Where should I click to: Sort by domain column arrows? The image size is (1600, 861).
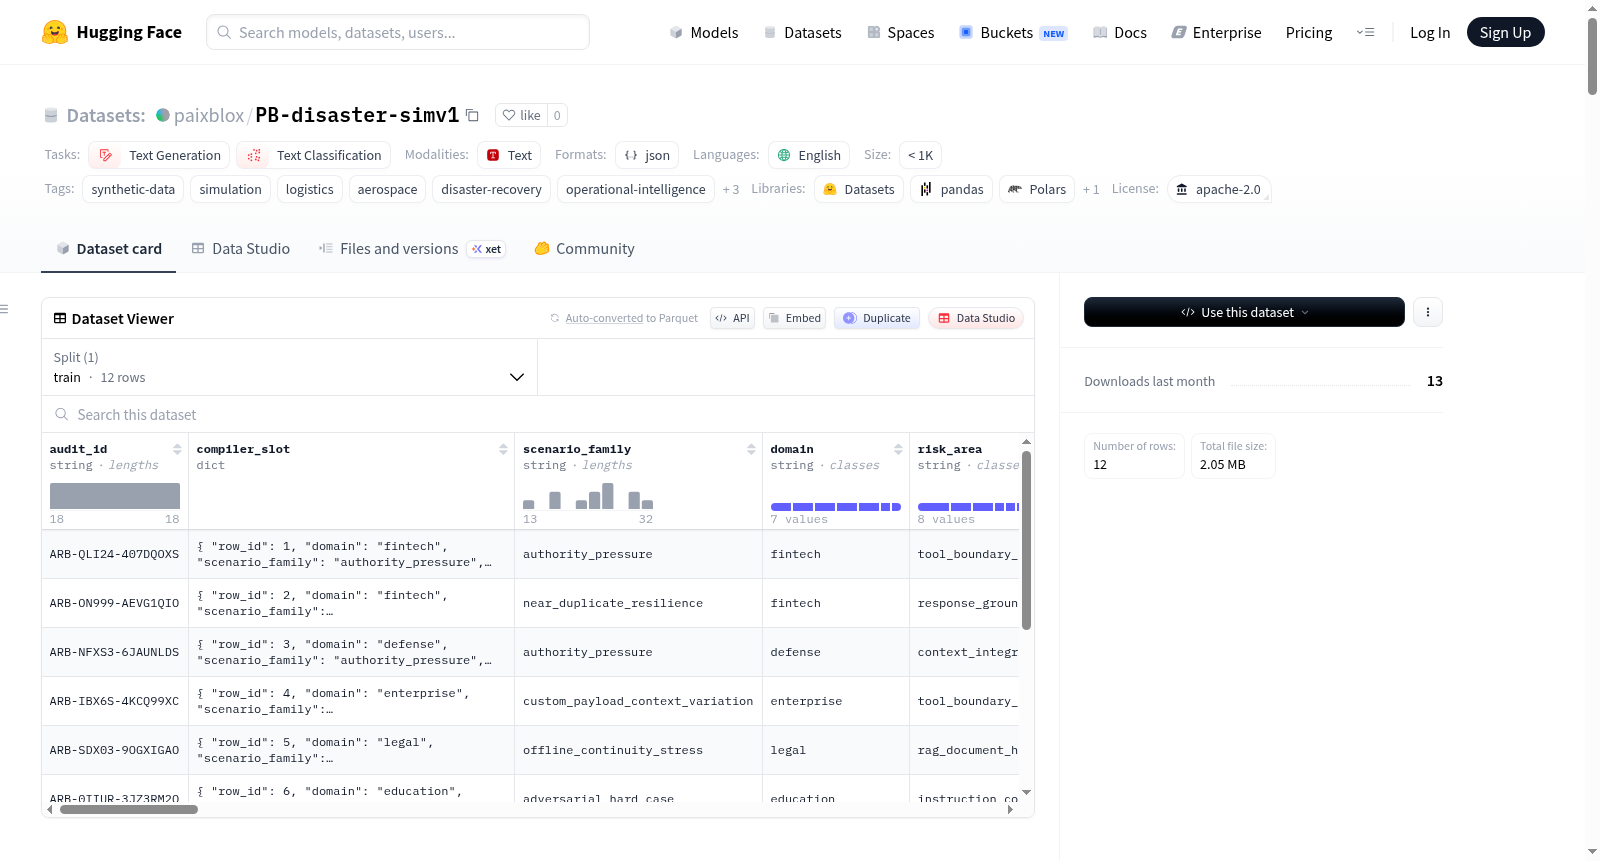coord(898,449)
